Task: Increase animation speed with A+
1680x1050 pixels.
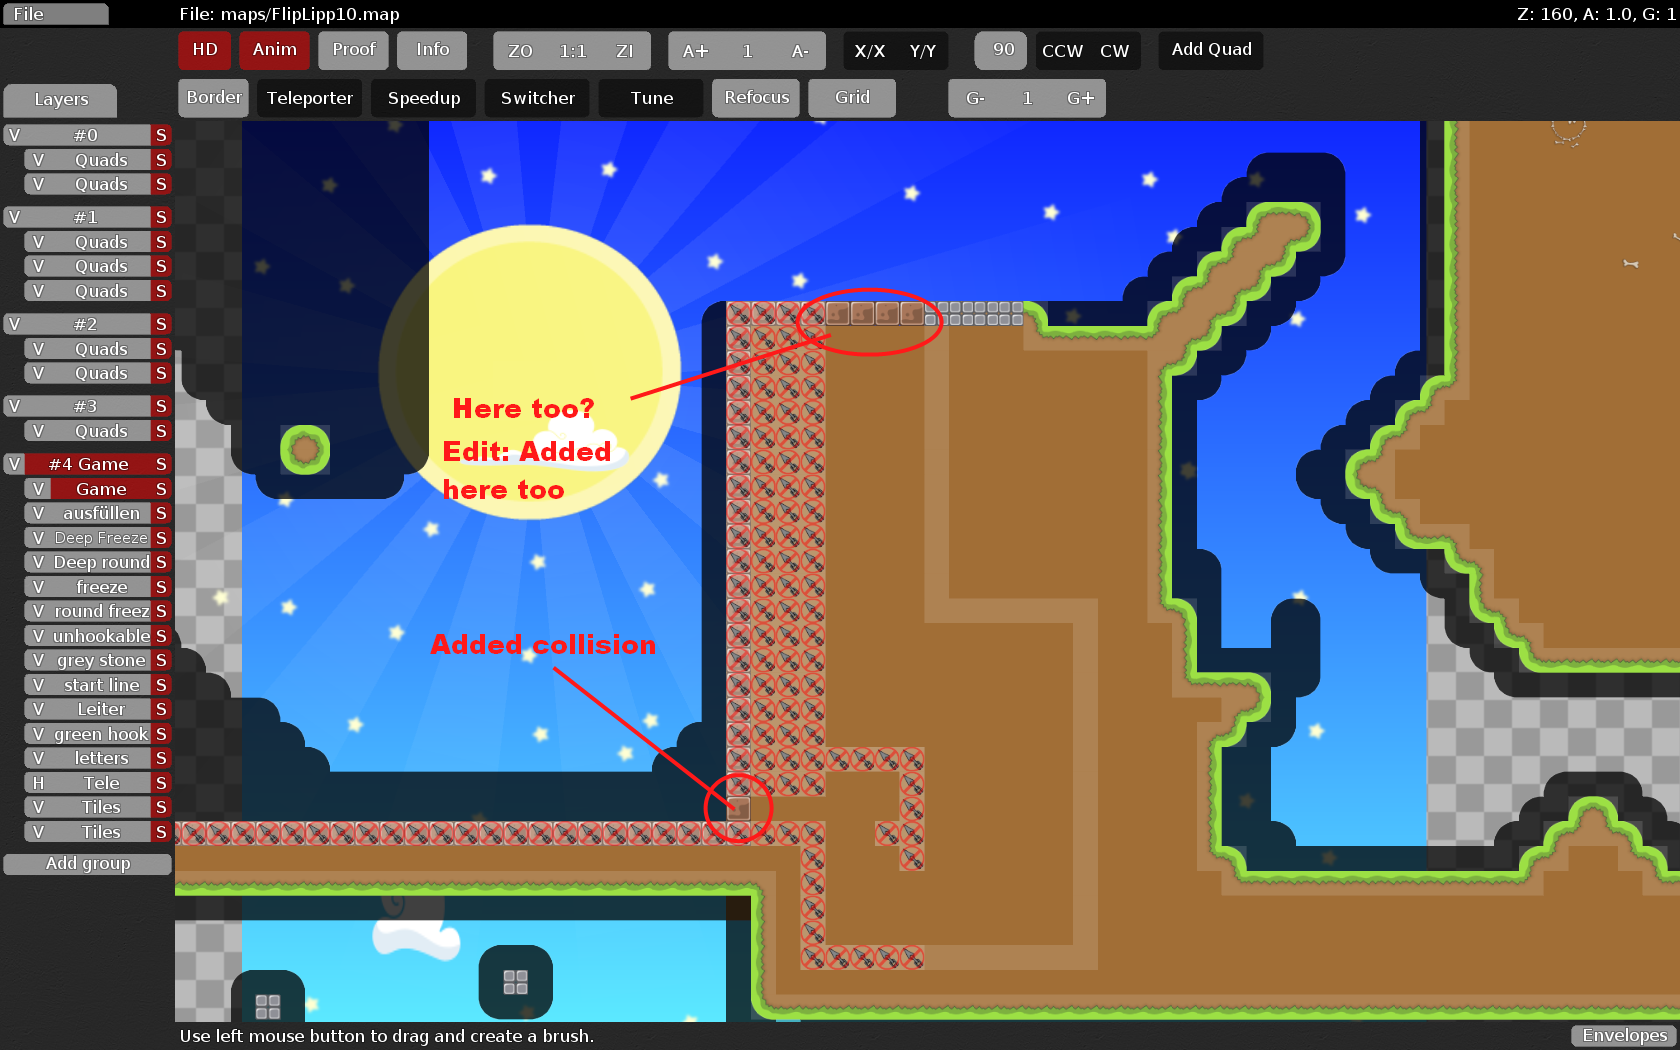Action: click(x=695, y=51)
